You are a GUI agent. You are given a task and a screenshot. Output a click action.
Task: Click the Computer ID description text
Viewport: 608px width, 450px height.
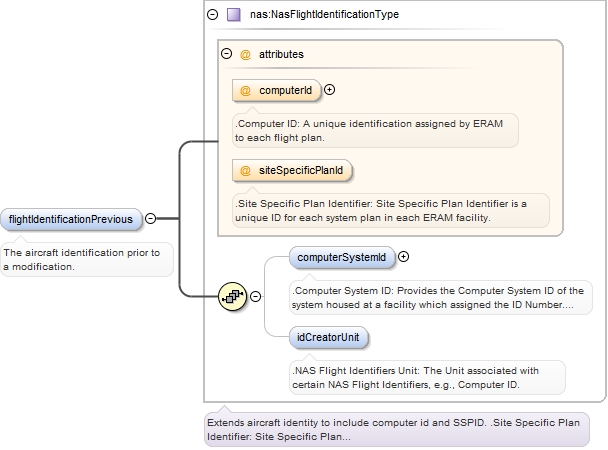(x=375, y=130)
